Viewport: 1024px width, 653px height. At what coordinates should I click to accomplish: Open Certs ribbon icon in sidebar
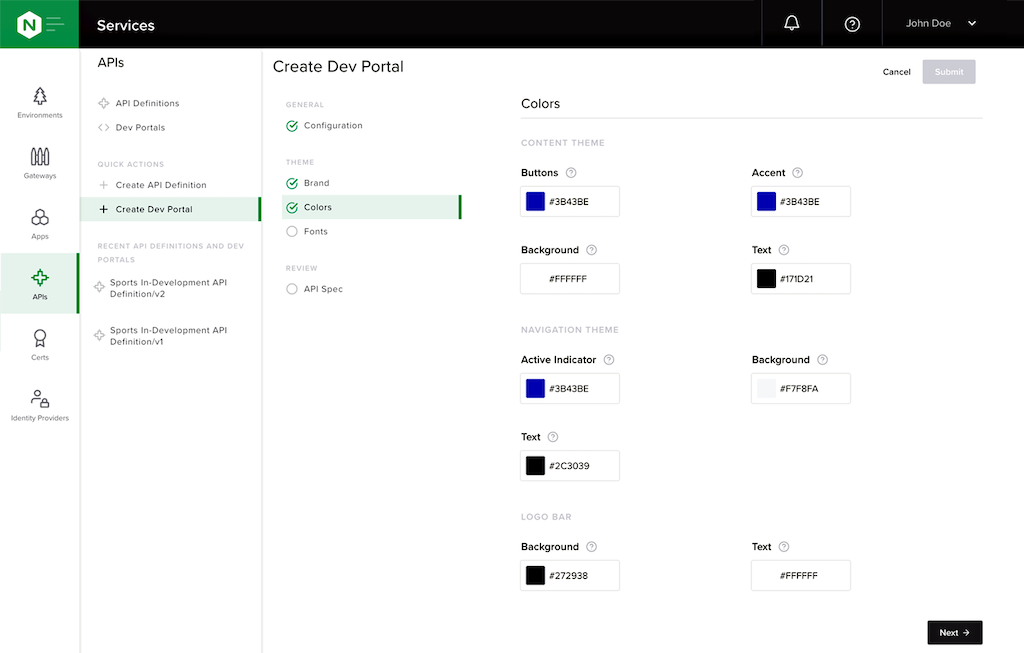click(x=40, y=338)
